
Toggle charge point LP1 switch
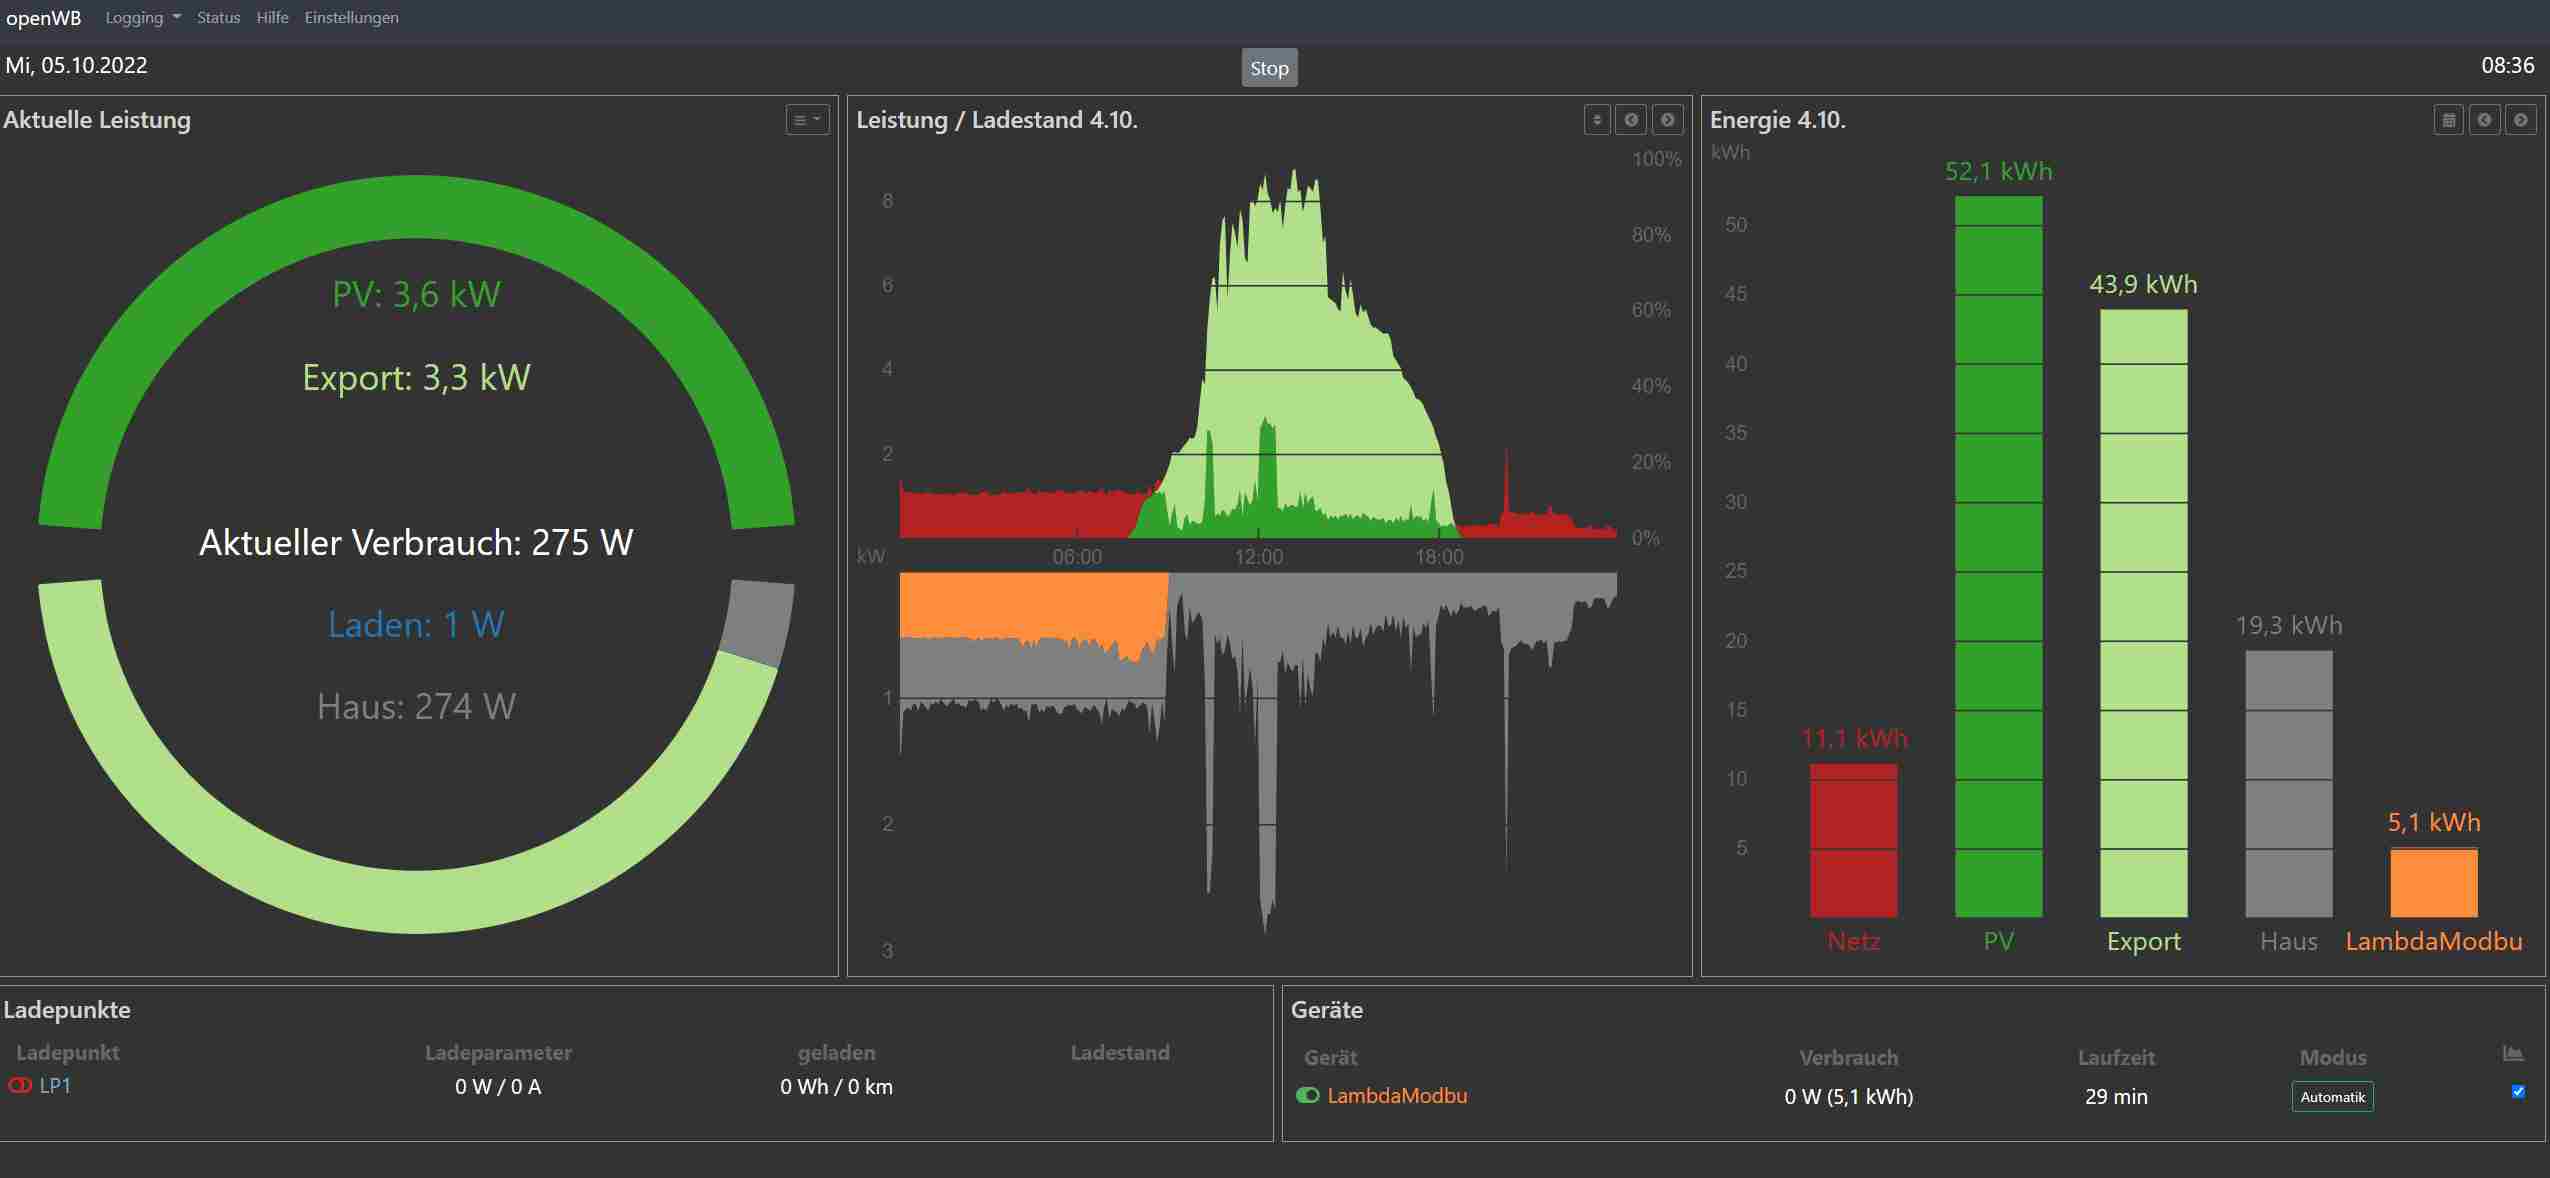pos(20,1085)
